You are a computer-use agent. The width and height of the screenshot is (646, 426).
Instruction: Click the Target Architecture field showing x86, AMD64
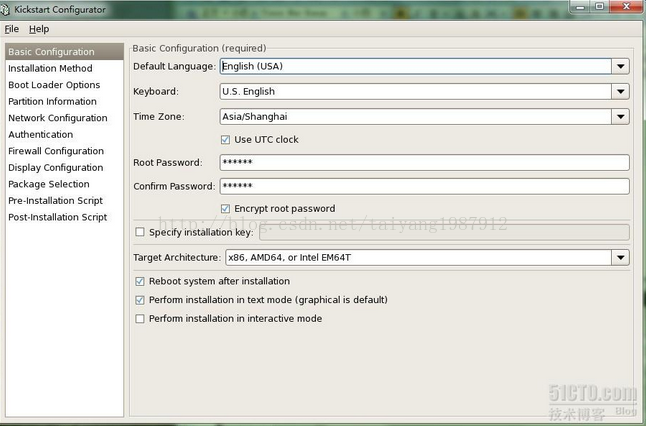tap(419, 257)
